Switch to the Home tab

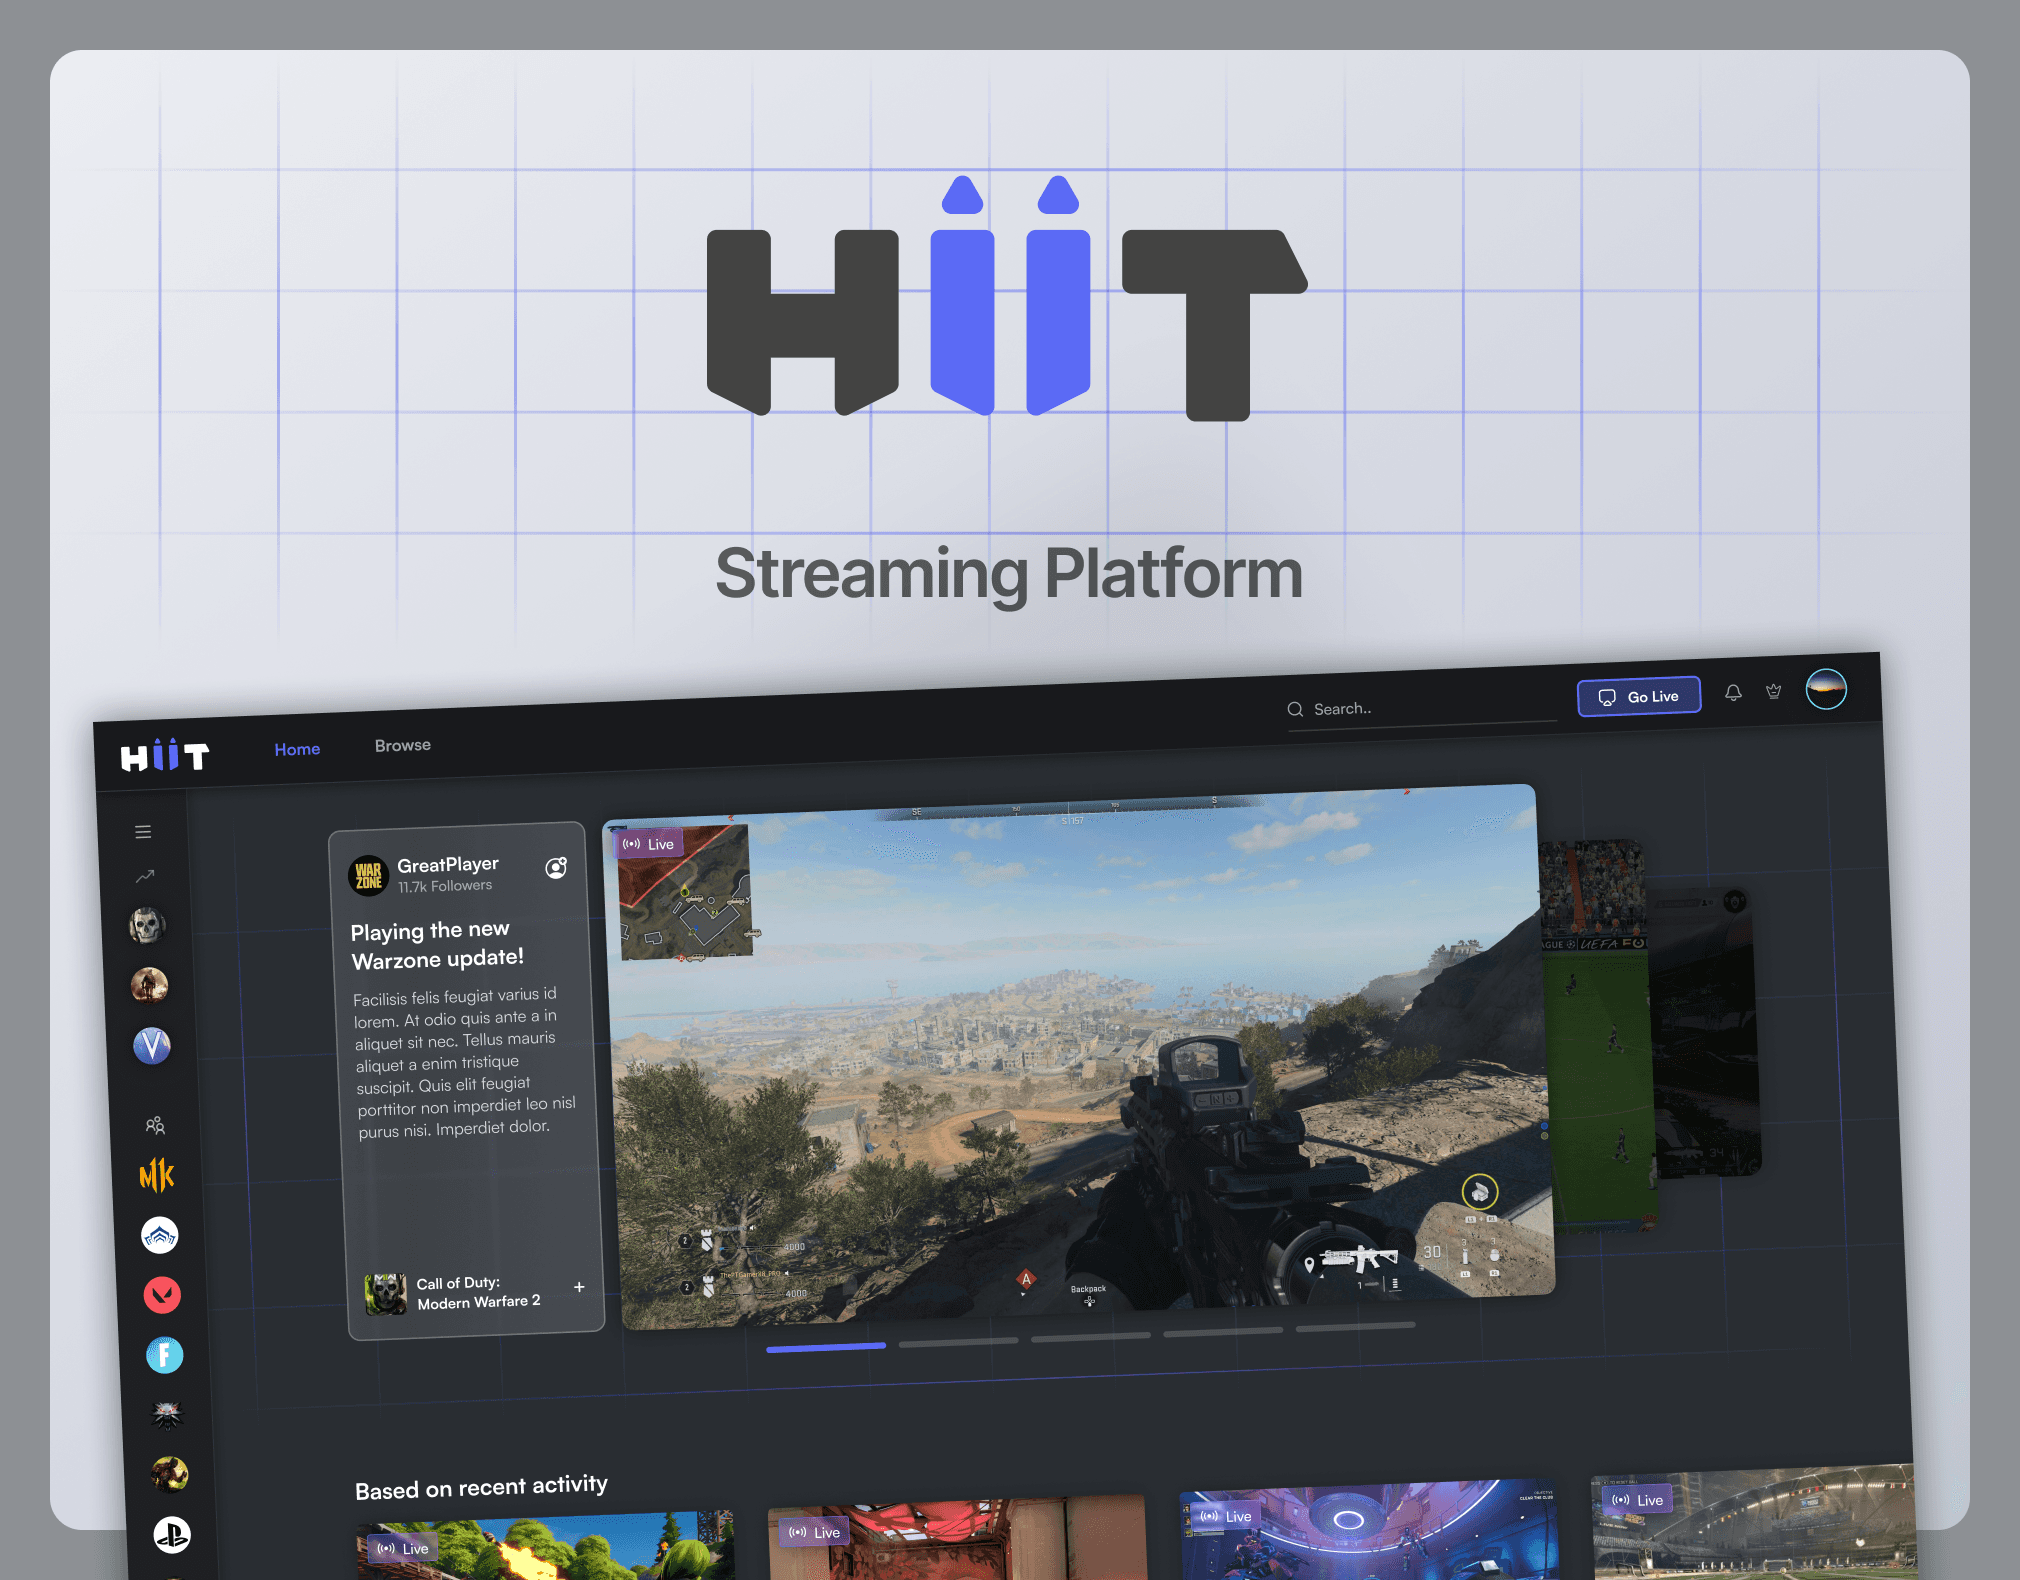[x=297, y=749]
